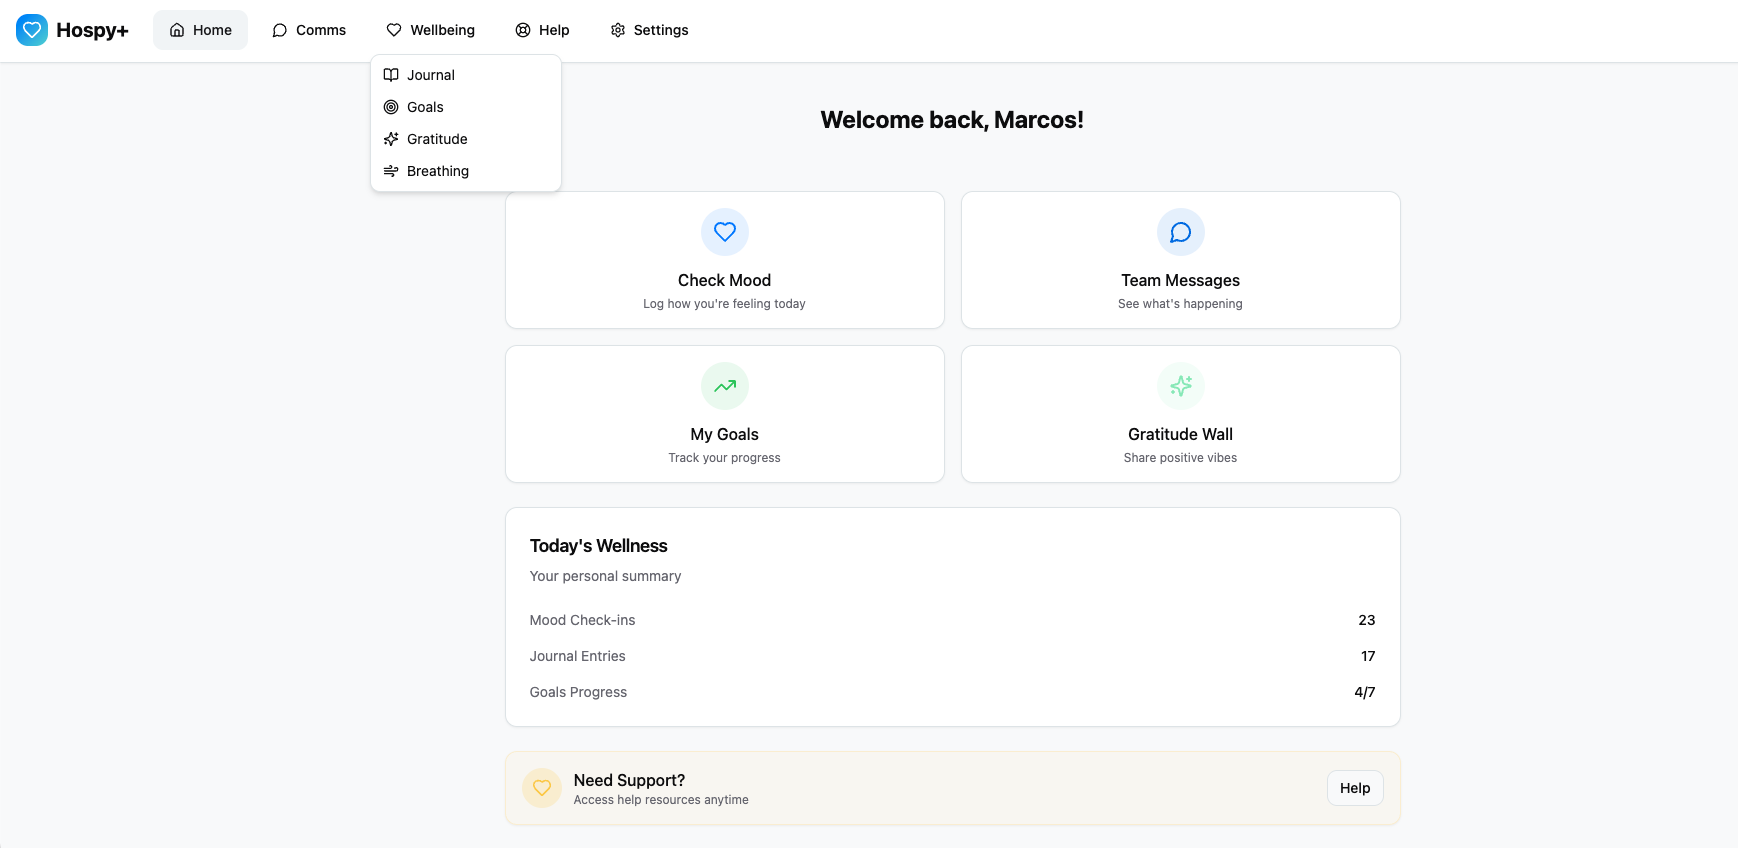Click the goals progress value 4/7
The image size is (1738, 848).
point(1365,692)
